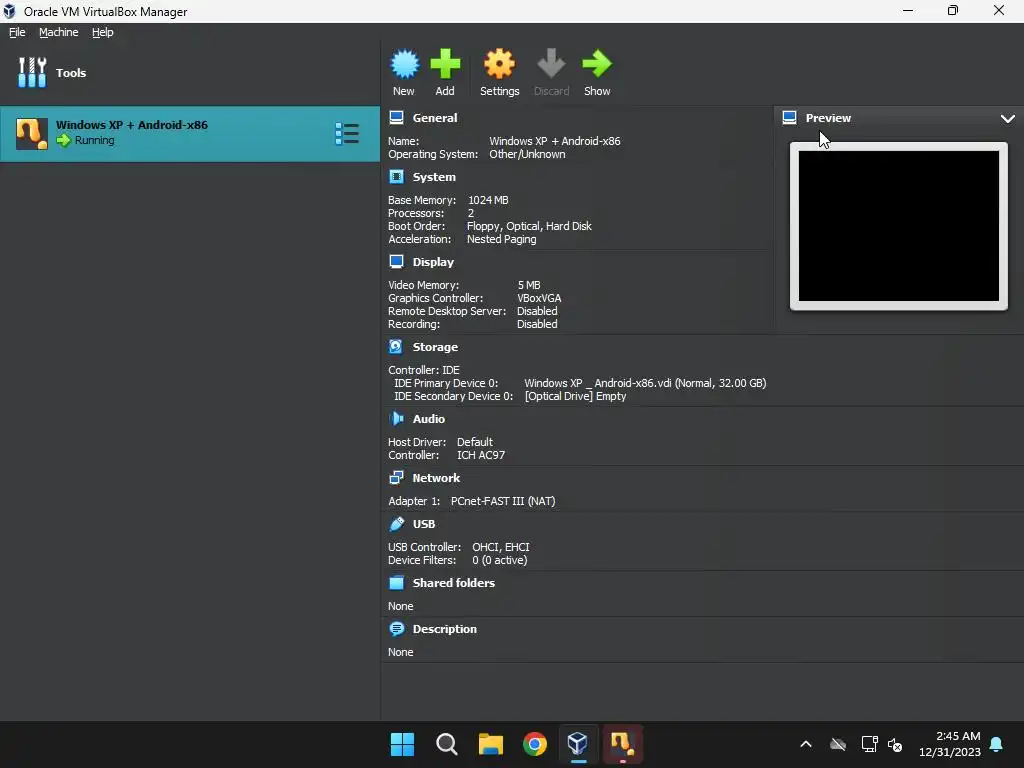Viewport: 1024px width, 768px height.
Task: Click the New machine toolbar icon
Action: 404,65
